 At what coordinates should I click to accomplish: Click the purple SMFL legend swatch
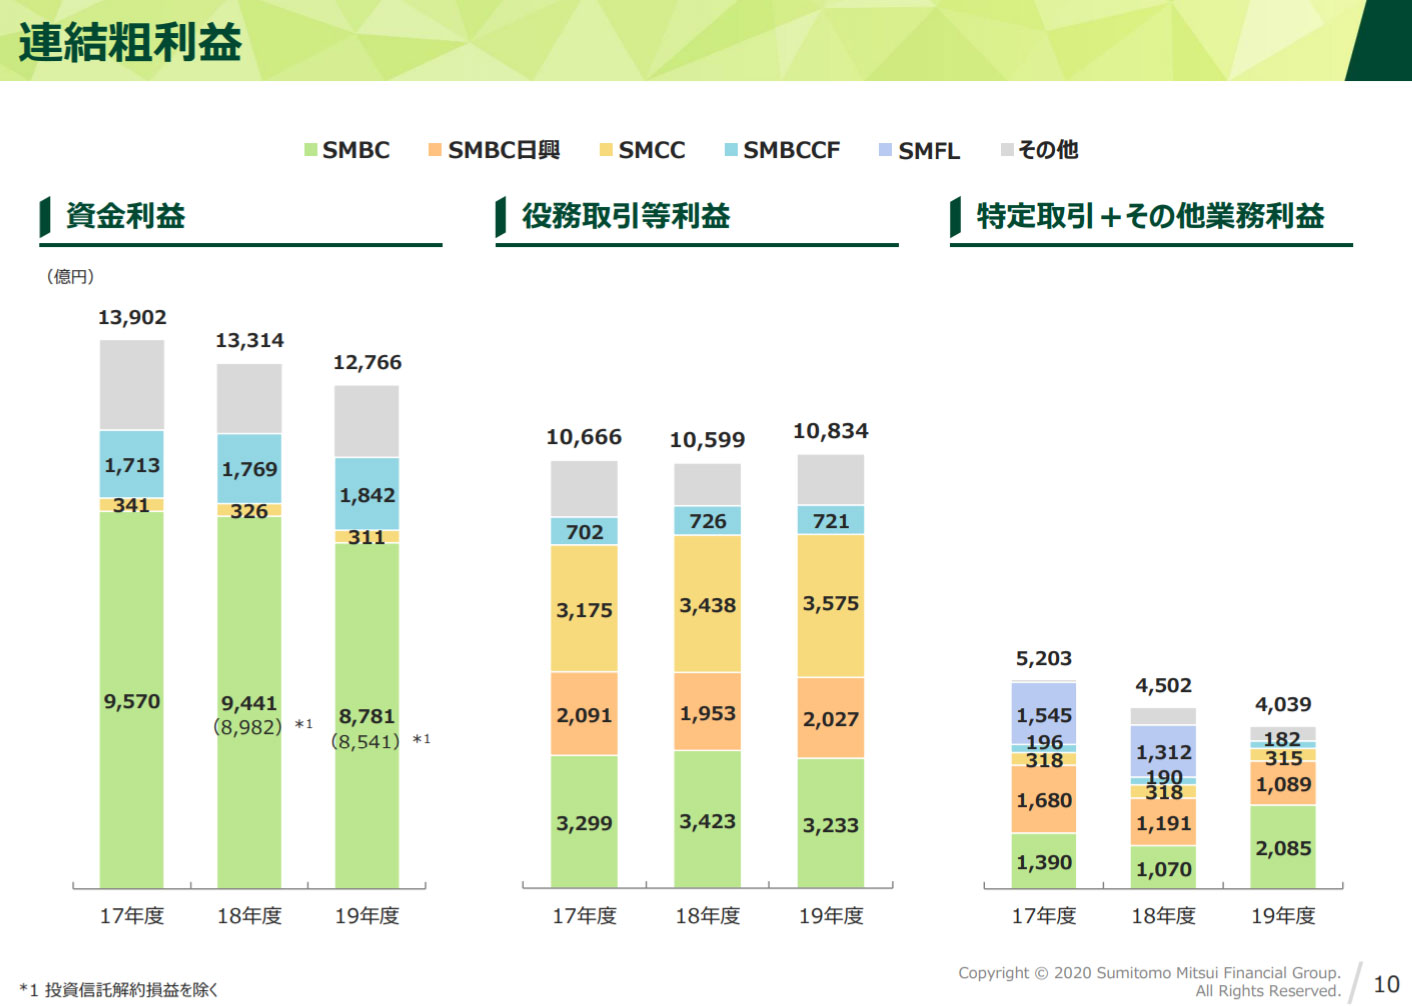(x=885, y=150)
